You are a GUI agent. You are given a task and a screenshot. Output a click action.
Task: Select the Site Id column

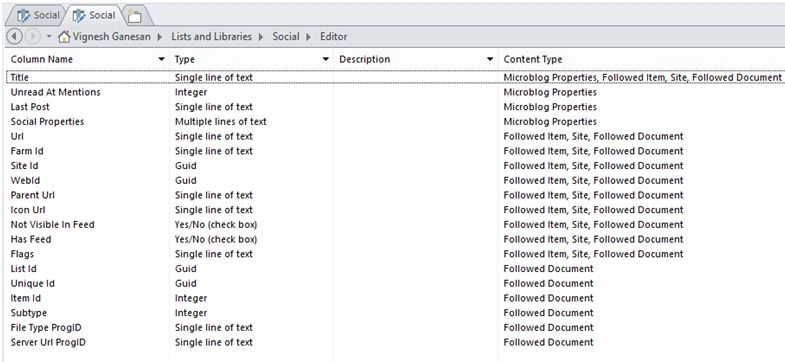pyautogui.click(x=24, y=166)
